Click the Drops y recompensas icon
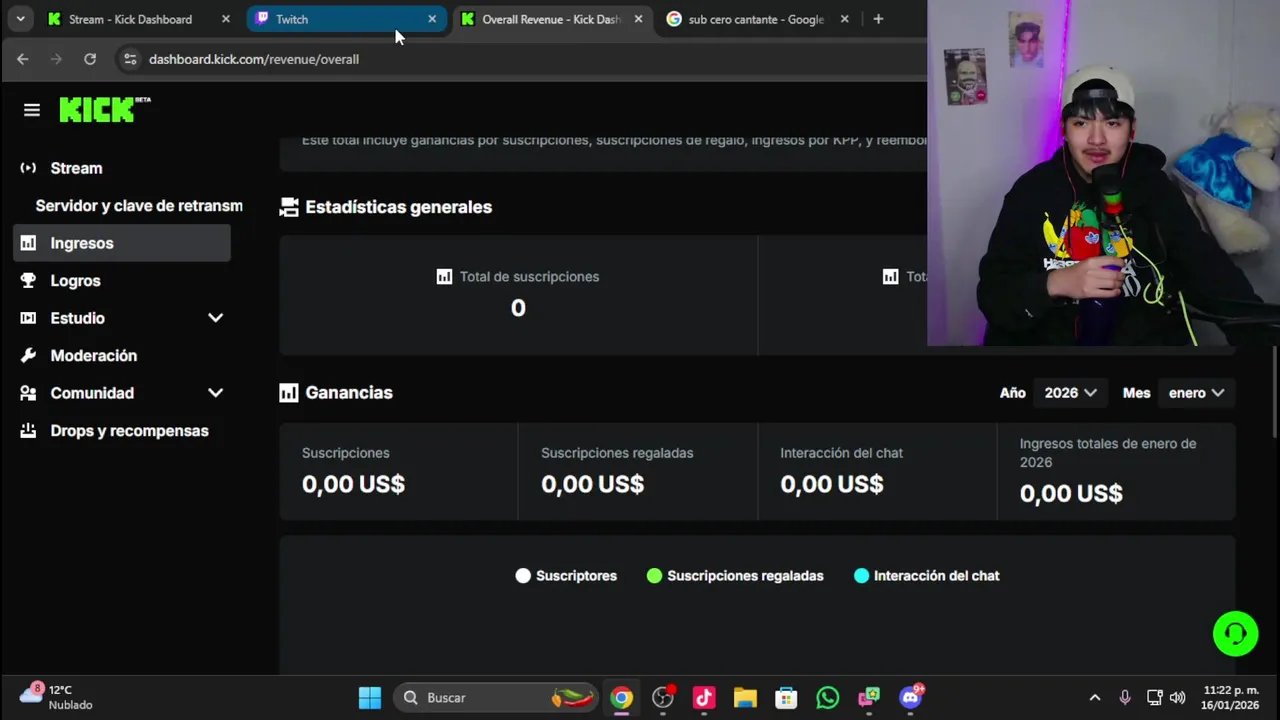1280x720 pixels. tap(28, 431)
